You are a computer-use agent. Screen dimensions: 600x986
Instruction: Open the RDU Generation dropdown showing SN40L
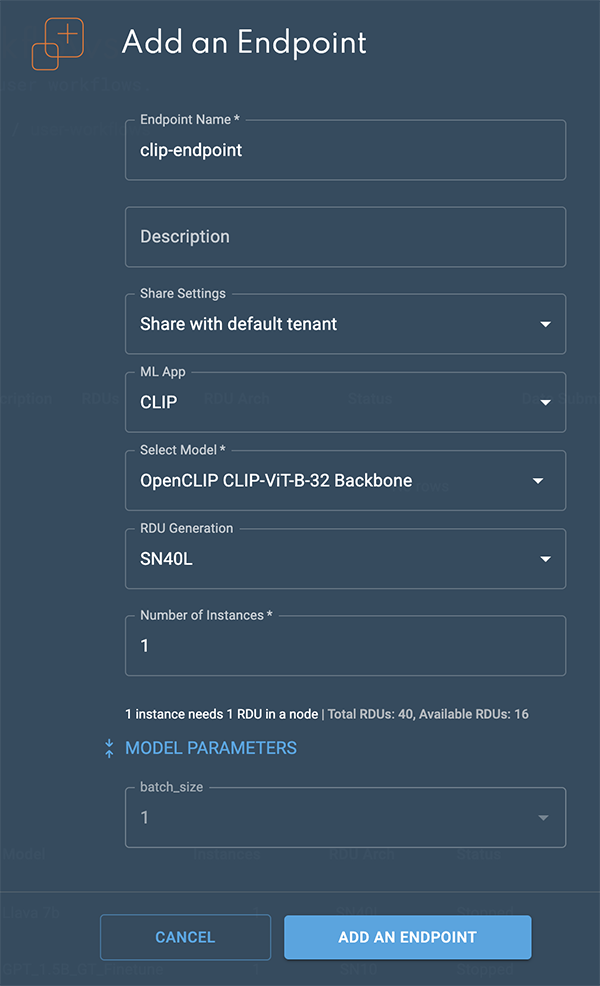(x=345, y=559)
